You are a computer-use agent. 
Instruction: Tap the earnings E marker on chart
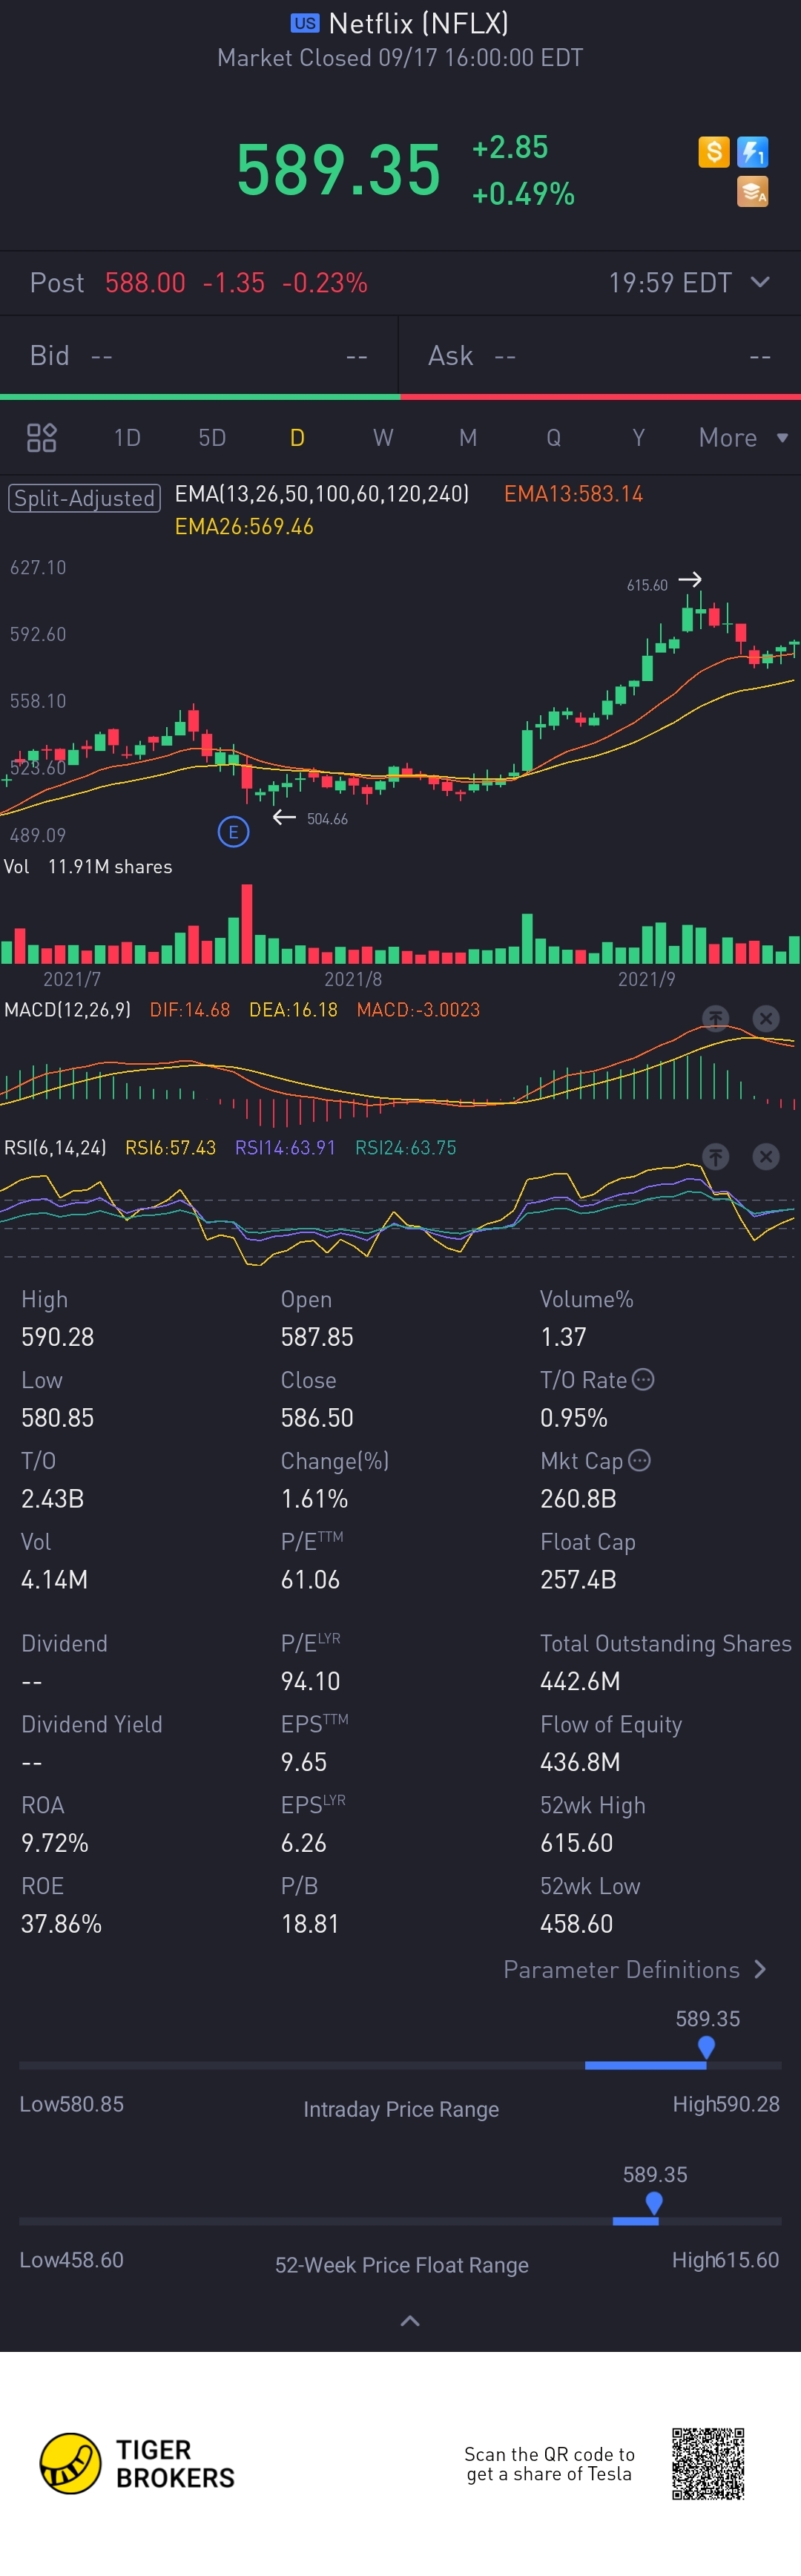pos(233,831)
